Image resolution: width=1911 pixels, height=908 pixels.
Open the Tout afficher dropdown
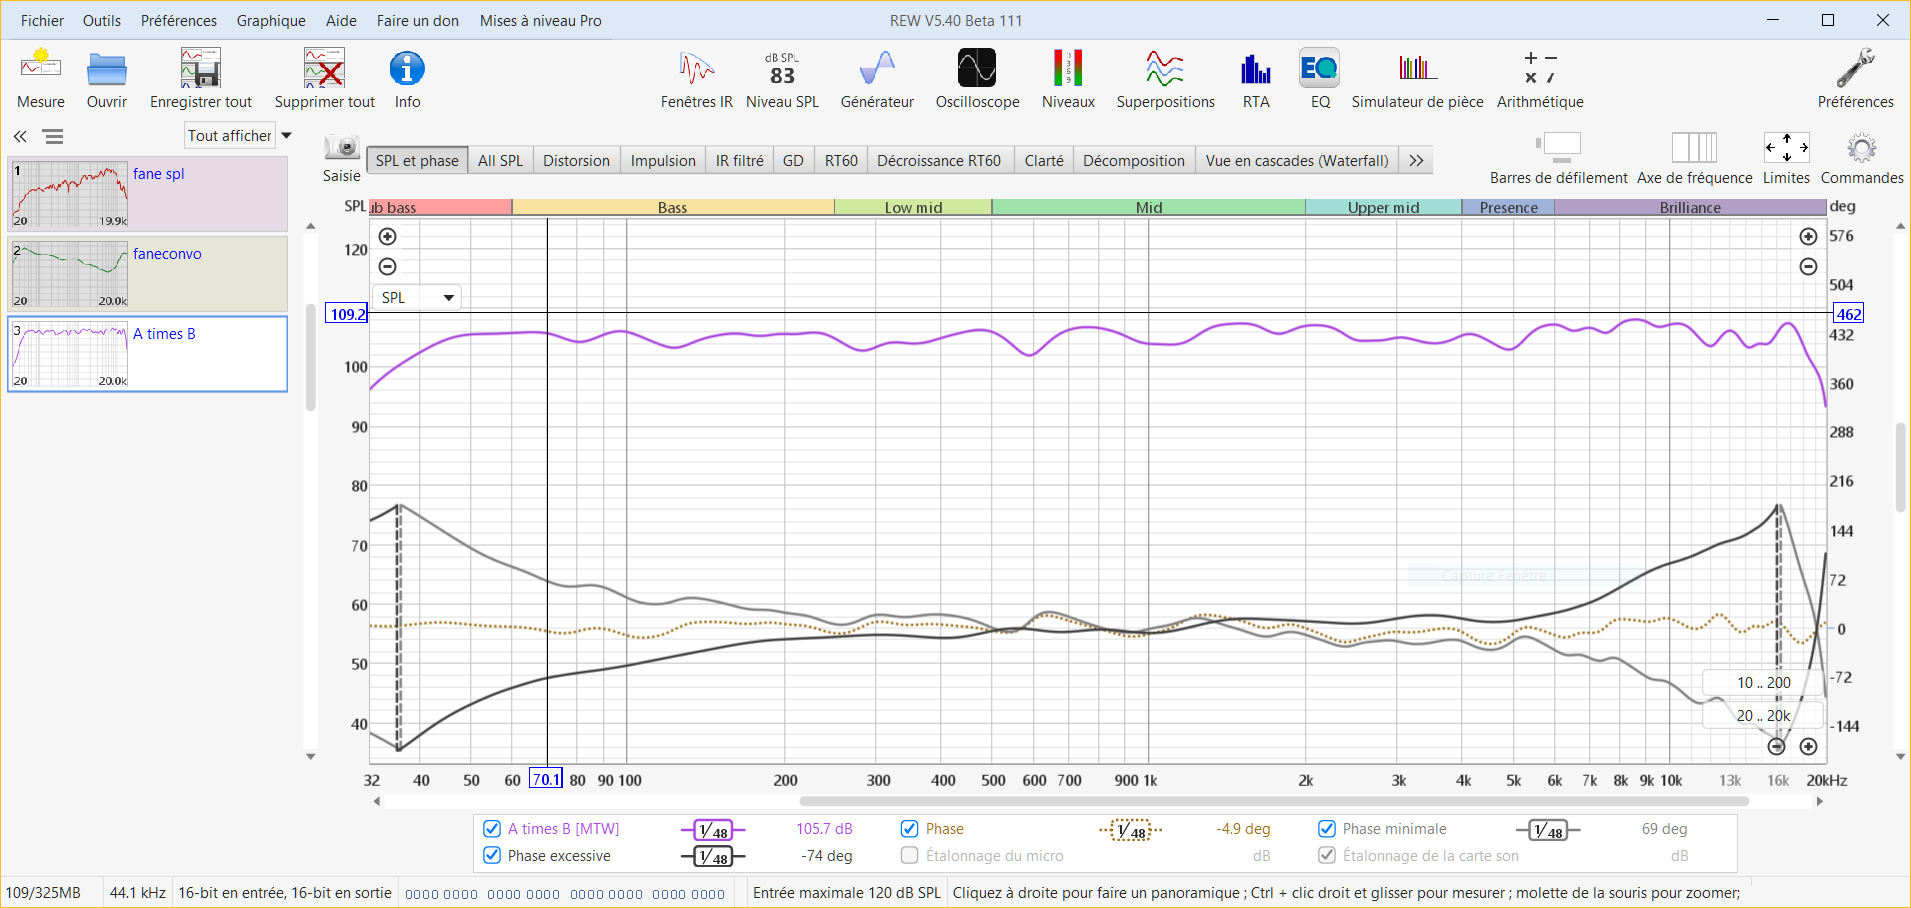point(240,136)
